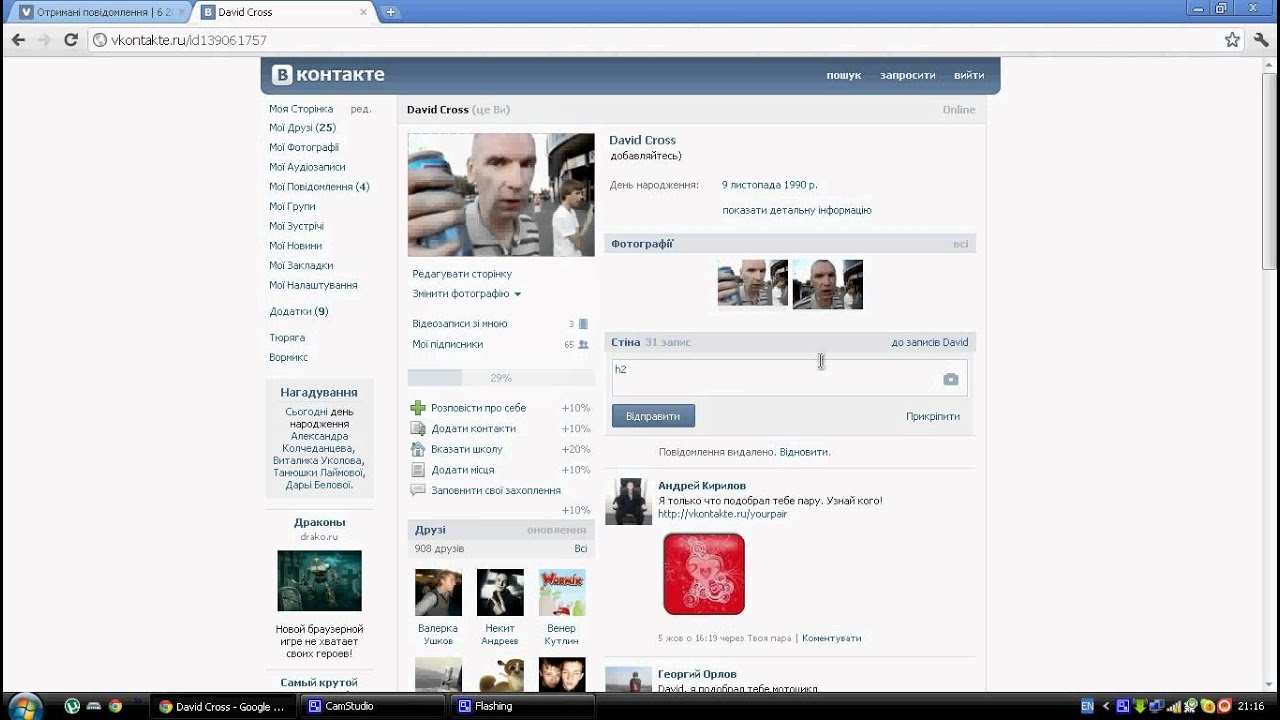
Task: Open the main profile photo
Action: coord(501,195)
